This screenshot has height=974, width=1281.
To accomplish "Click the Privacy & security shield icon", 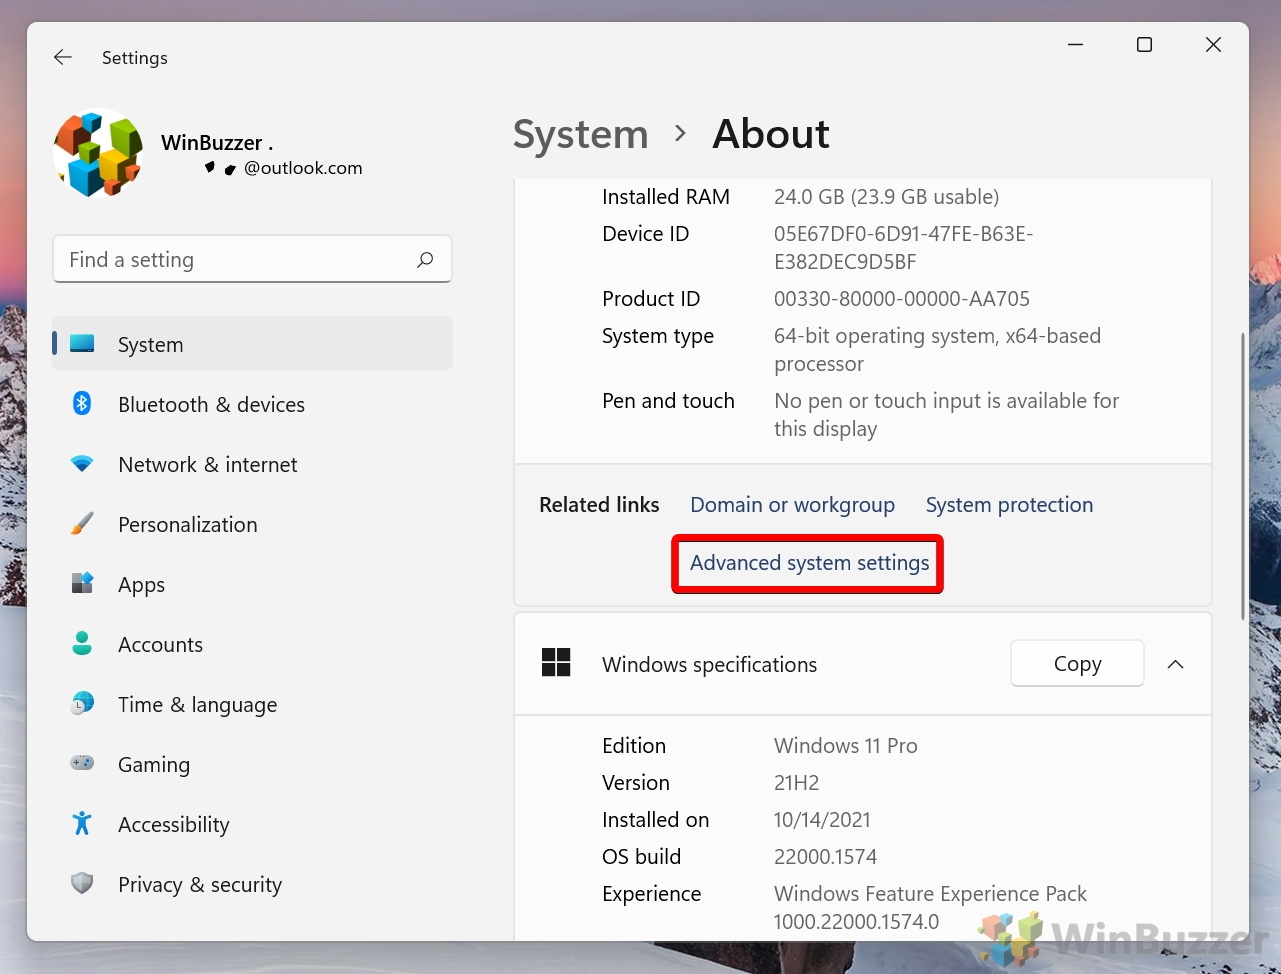I will pos(82,883).
